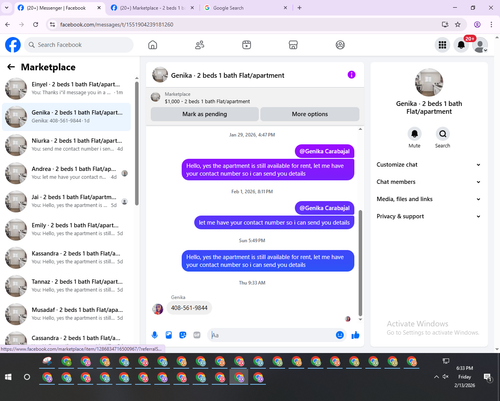Image resolution: width=500 pixels, height=401 pixels.
Task: Expand Chat members section
Action: point(429,182)
